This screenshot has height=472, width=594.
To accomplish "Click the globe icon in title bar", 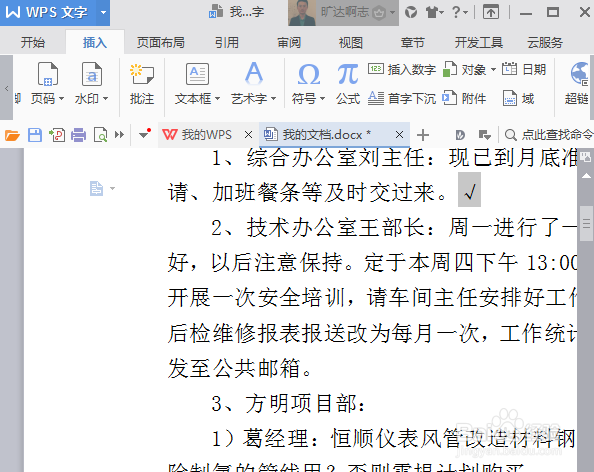I will tap(411, 13).
